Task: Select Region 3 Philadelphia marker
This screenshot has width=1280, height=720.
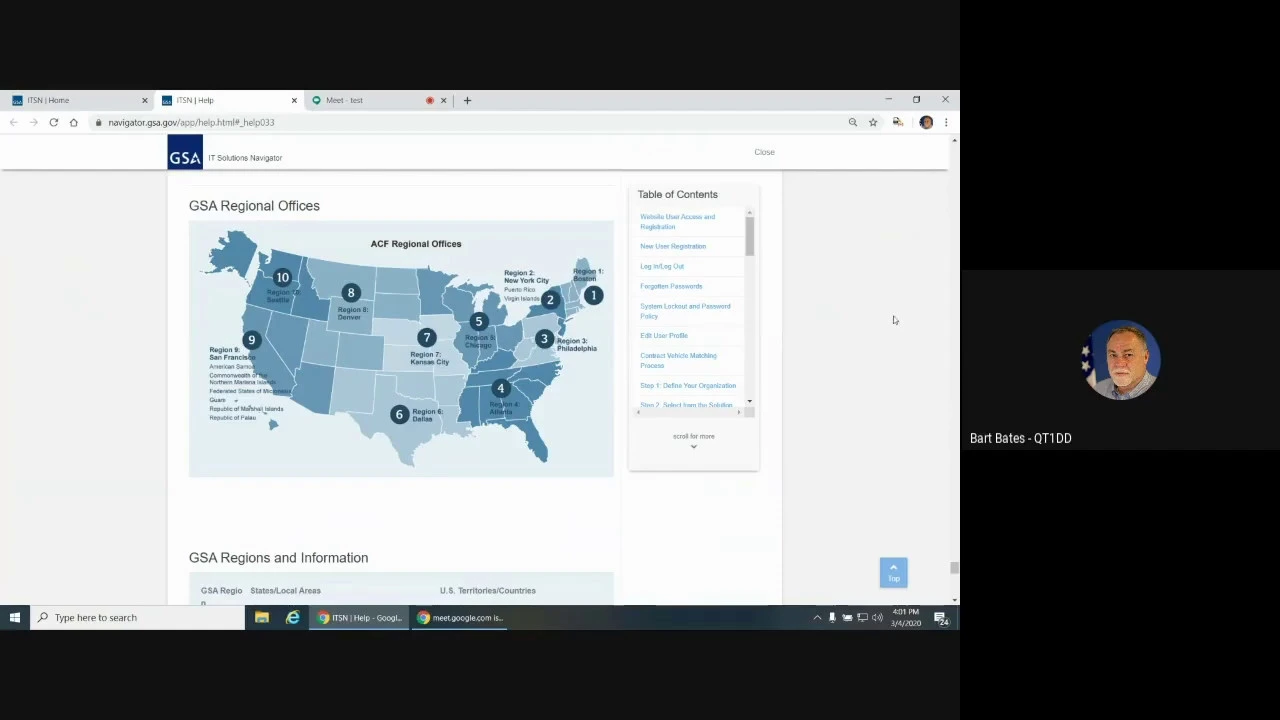Action: (544, 339)
